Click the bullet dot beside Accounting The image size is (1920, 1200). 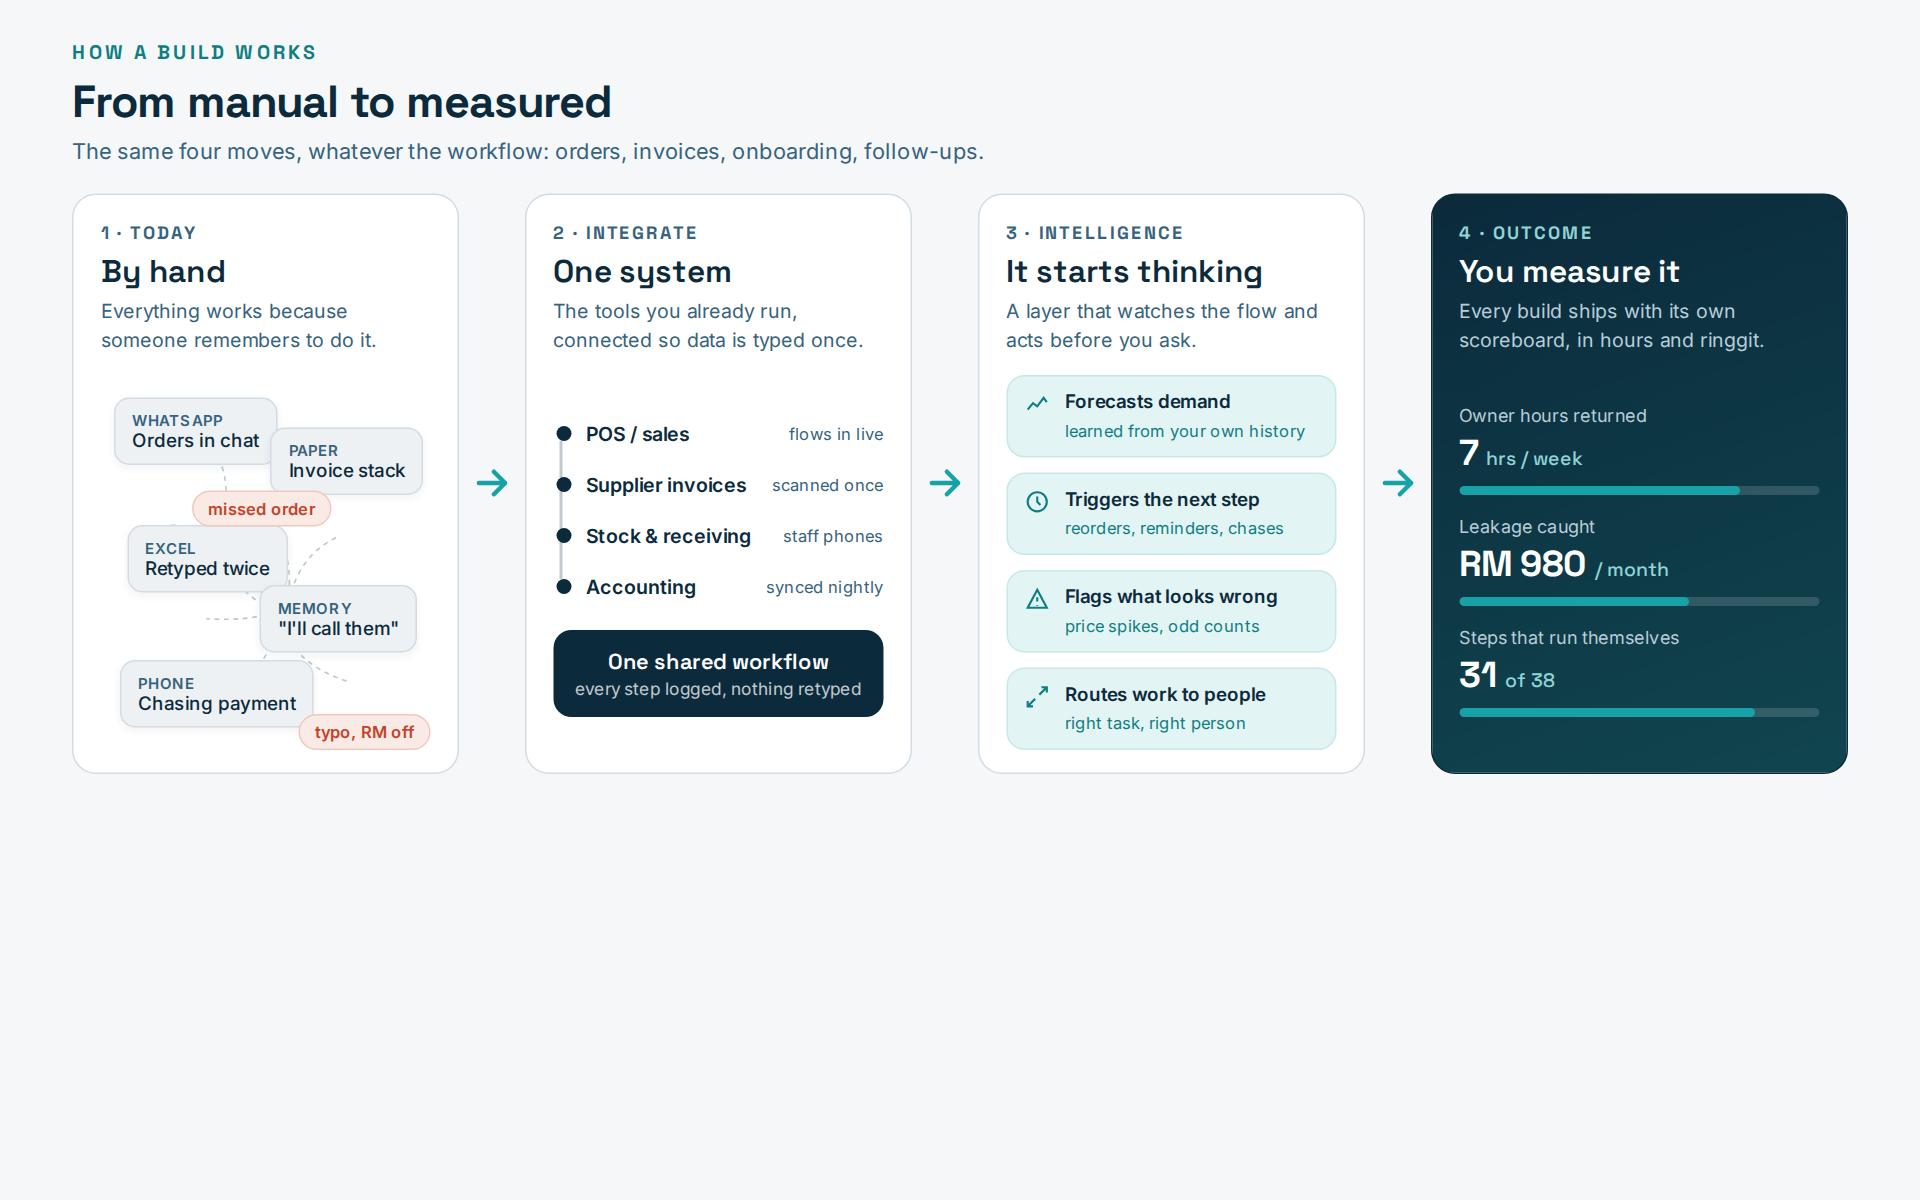(x=564, y=587)
